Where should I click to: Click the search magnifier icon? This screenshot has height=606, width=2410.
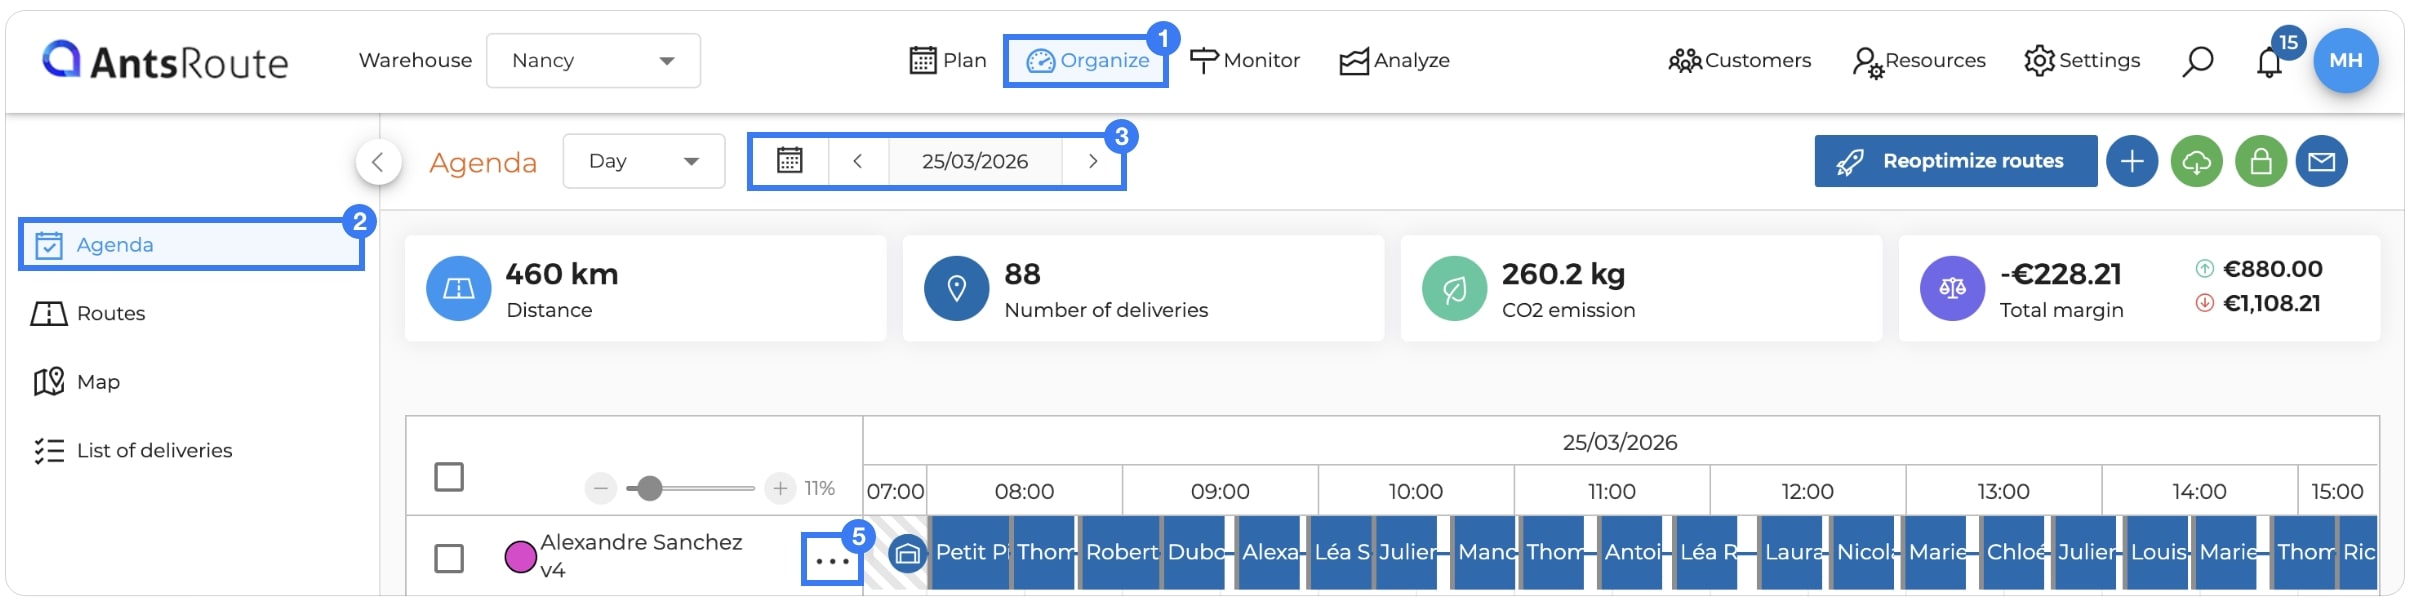pos(2197,61)
